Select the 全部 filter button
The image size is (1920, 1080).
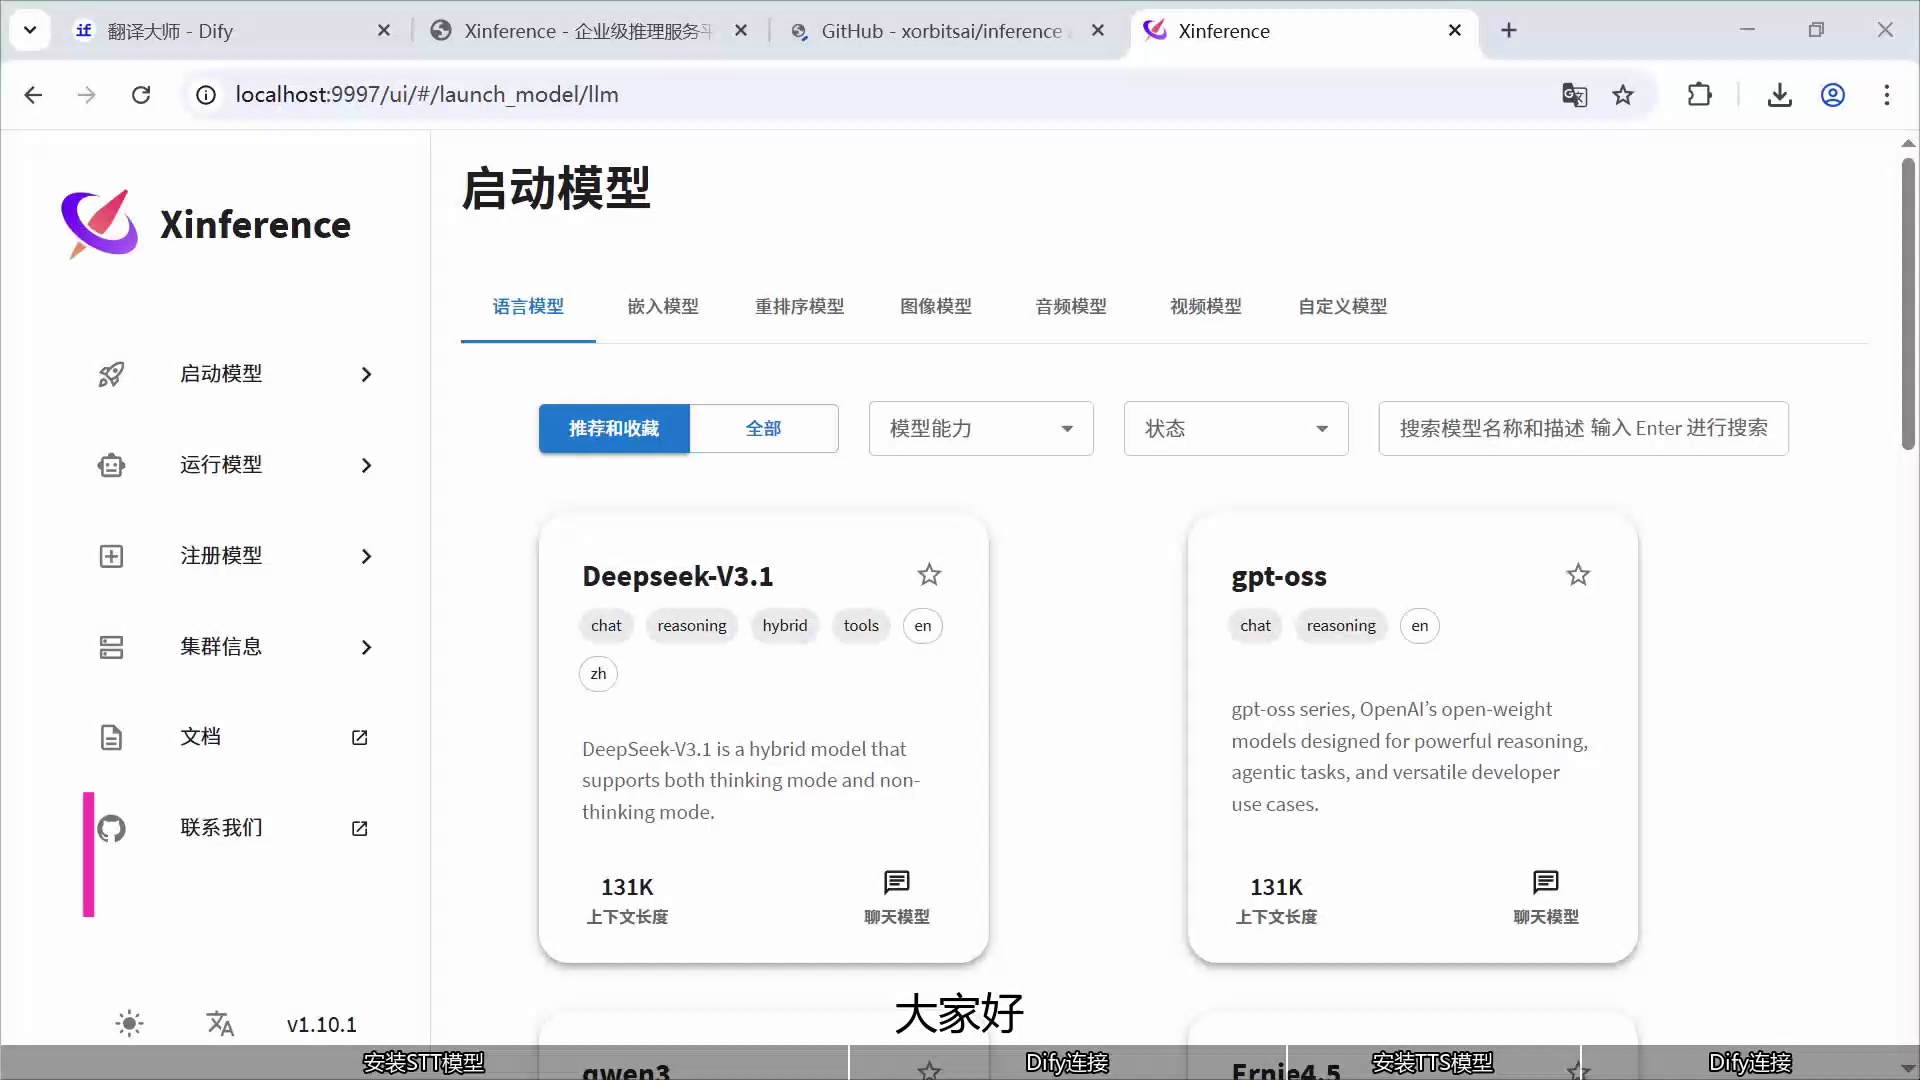(x=763, y=428)
